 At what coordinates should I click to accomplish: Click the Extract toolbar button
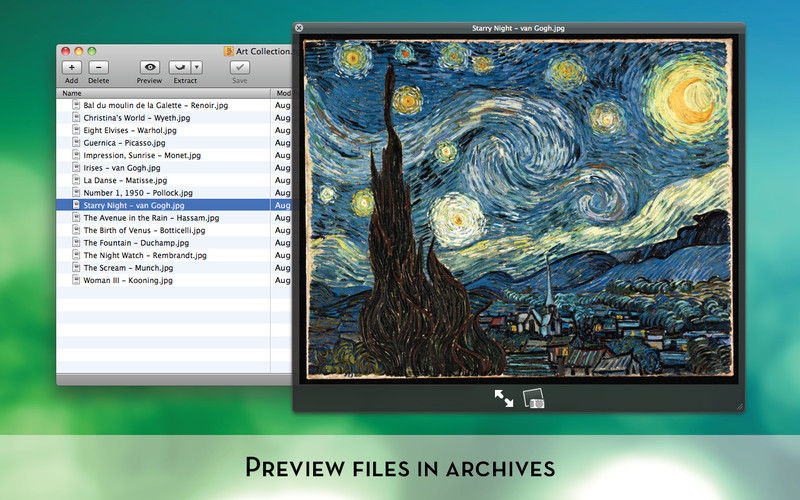coord(180,67)
